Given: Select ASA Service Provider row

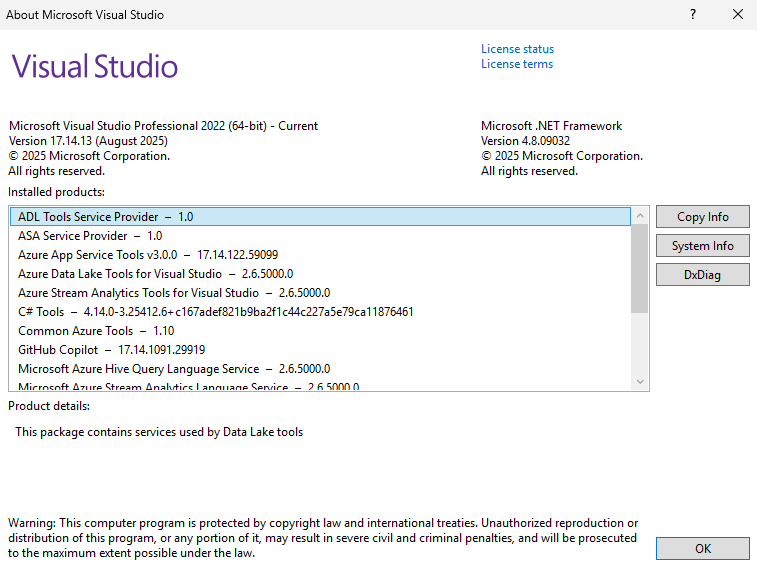Looking at the screenshot, I should tap(320, 236).
